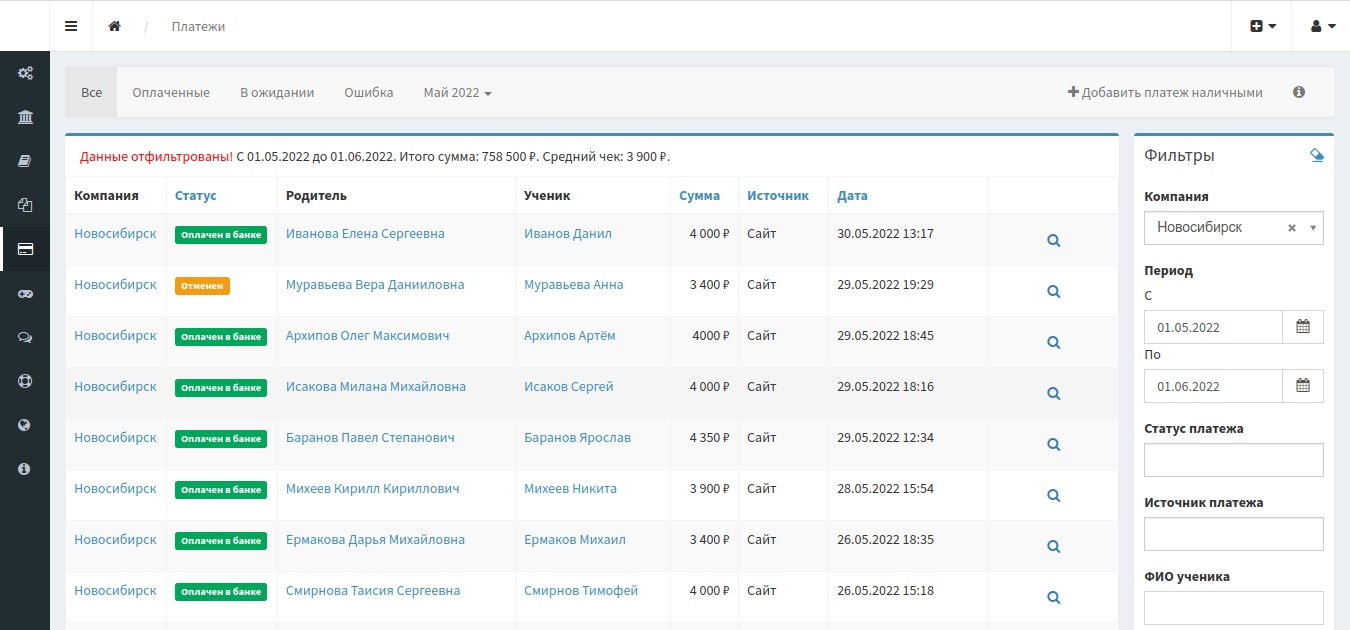Click the hamburger menu toggle icon
This screenshot has width=1350, height=630.
(x=71, y=26)
